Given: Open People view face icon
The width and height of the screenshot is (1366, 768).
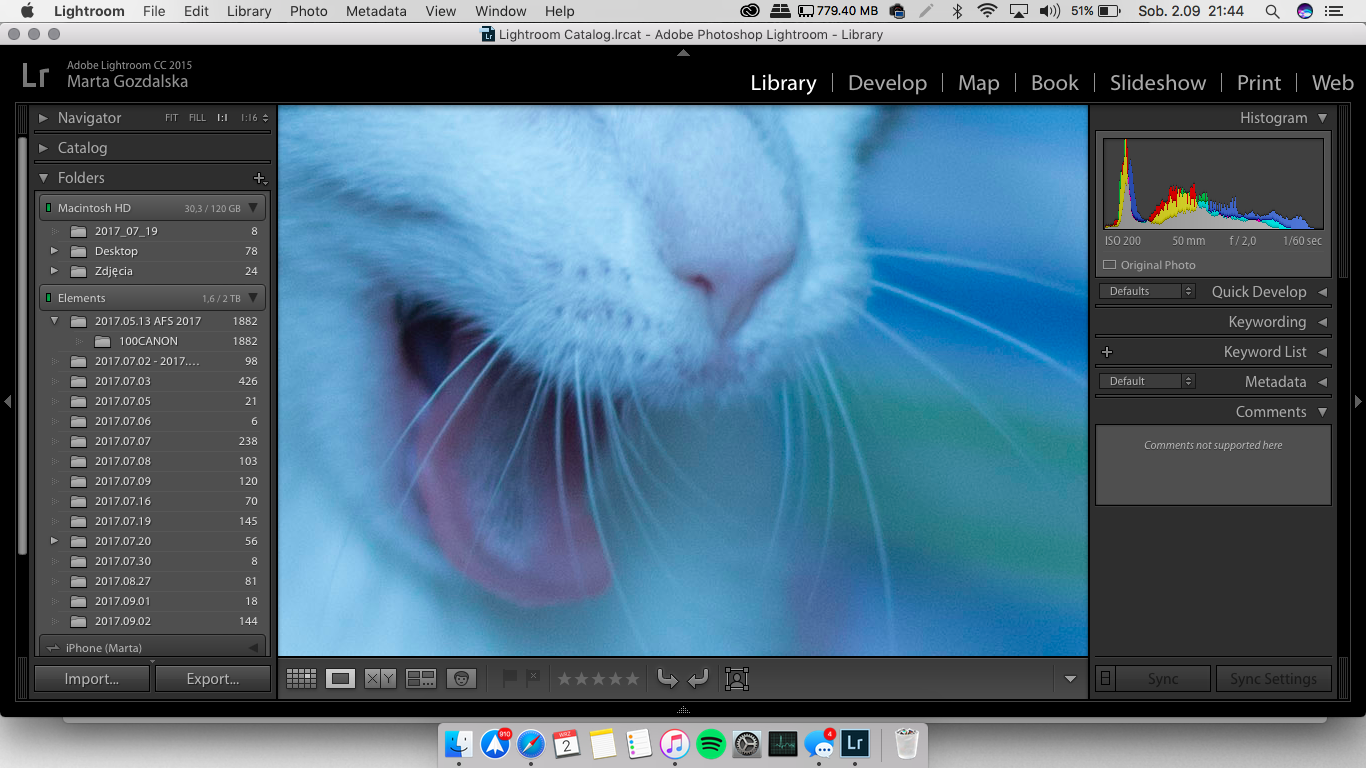Looking at the screenshot, I should point(461,679).
